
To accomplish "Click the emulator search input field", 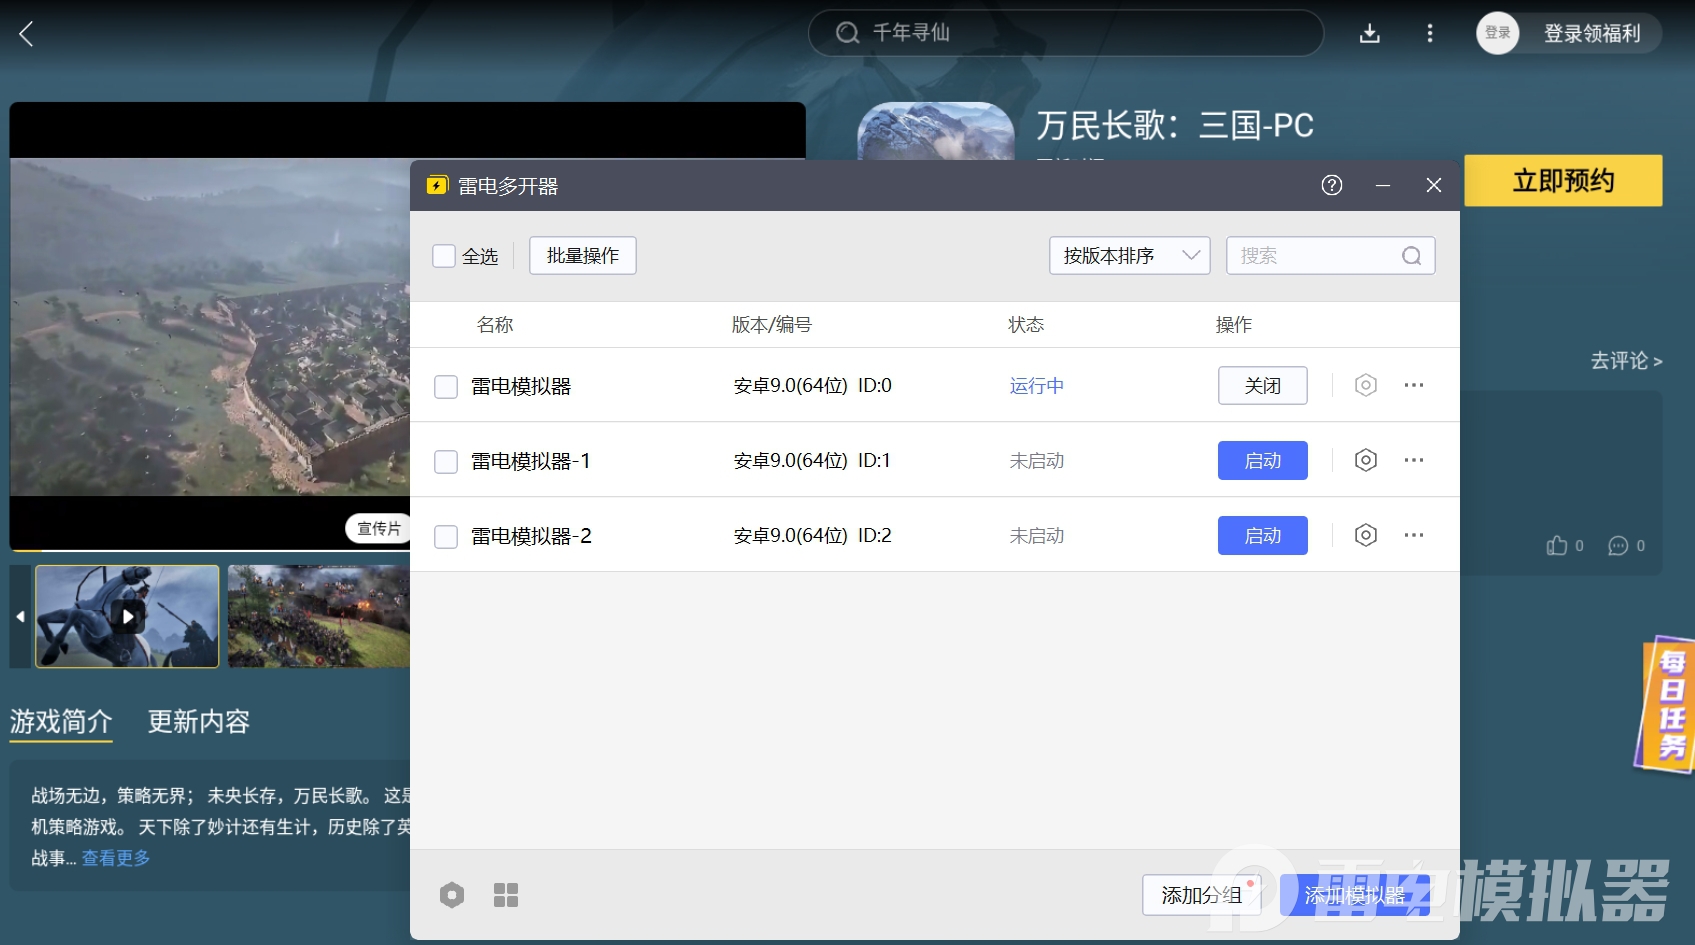I will pyautogui.click(x=1315, y=256).
